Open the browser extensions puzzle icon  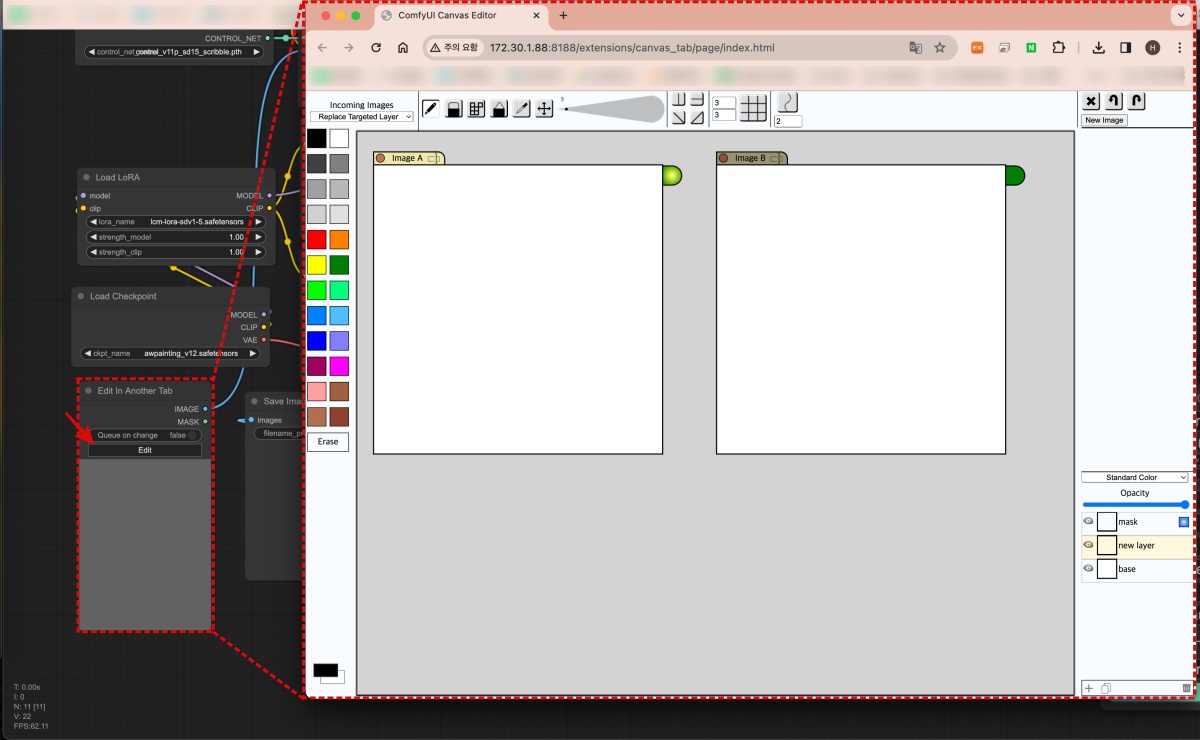[1059, 48]
